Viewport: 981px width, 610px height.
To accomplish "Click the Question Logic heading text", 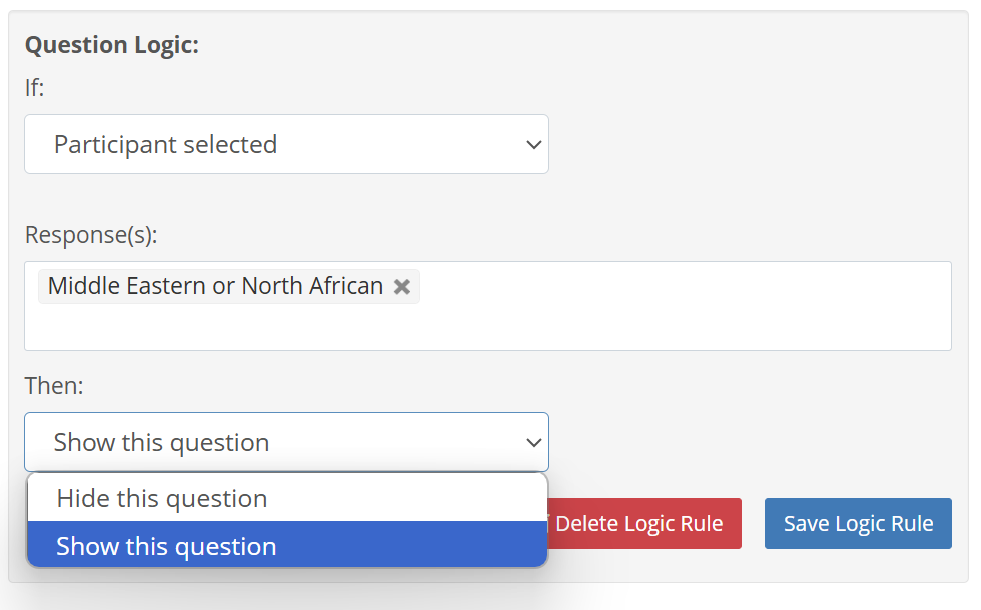I will (112, 46).
